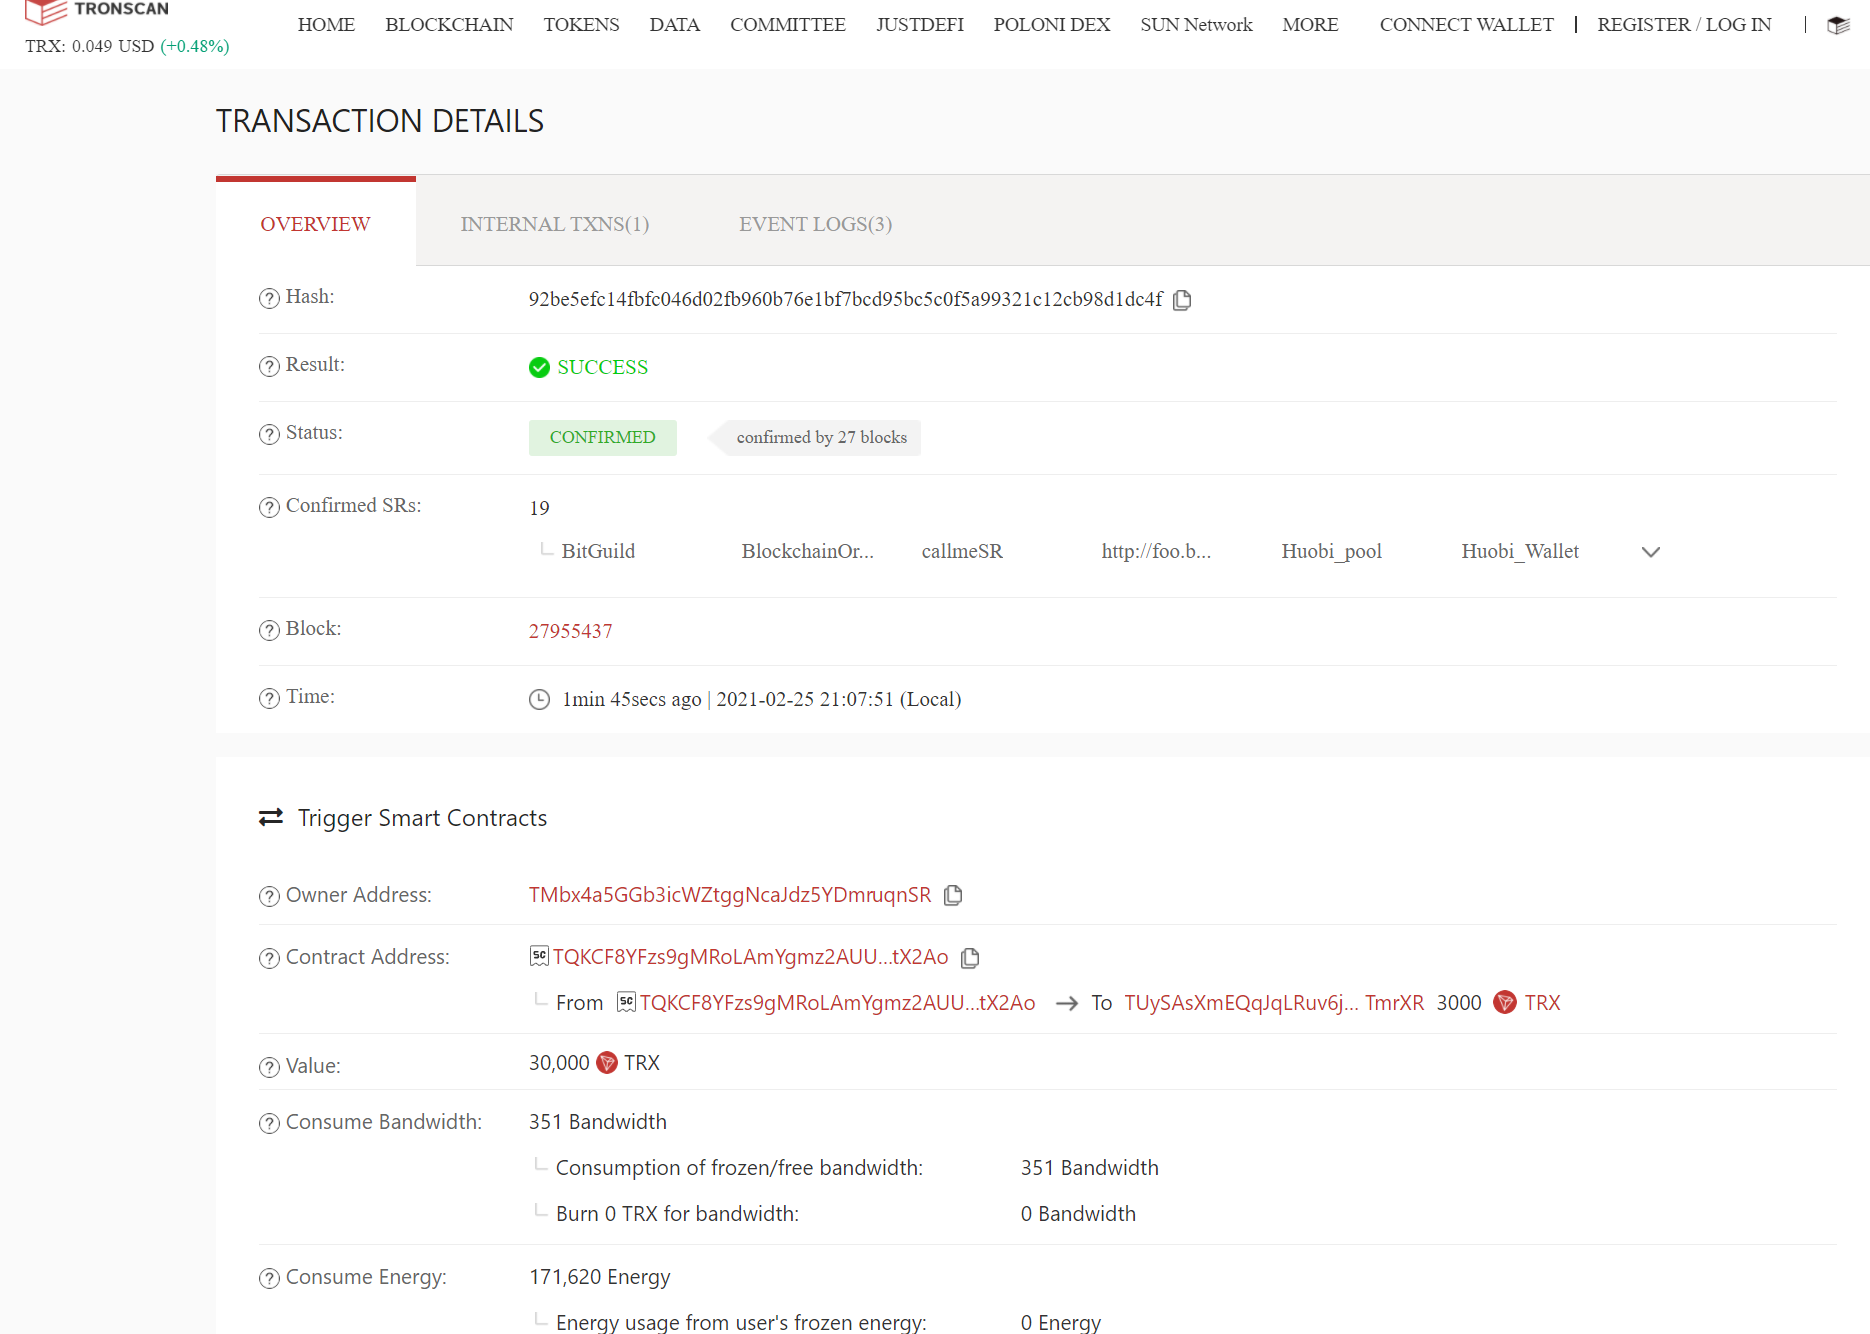Click the Owner Address help icon
The height and width of the screenshot is (1334, 1870).
pyautogui.click(x=269, y=896)
